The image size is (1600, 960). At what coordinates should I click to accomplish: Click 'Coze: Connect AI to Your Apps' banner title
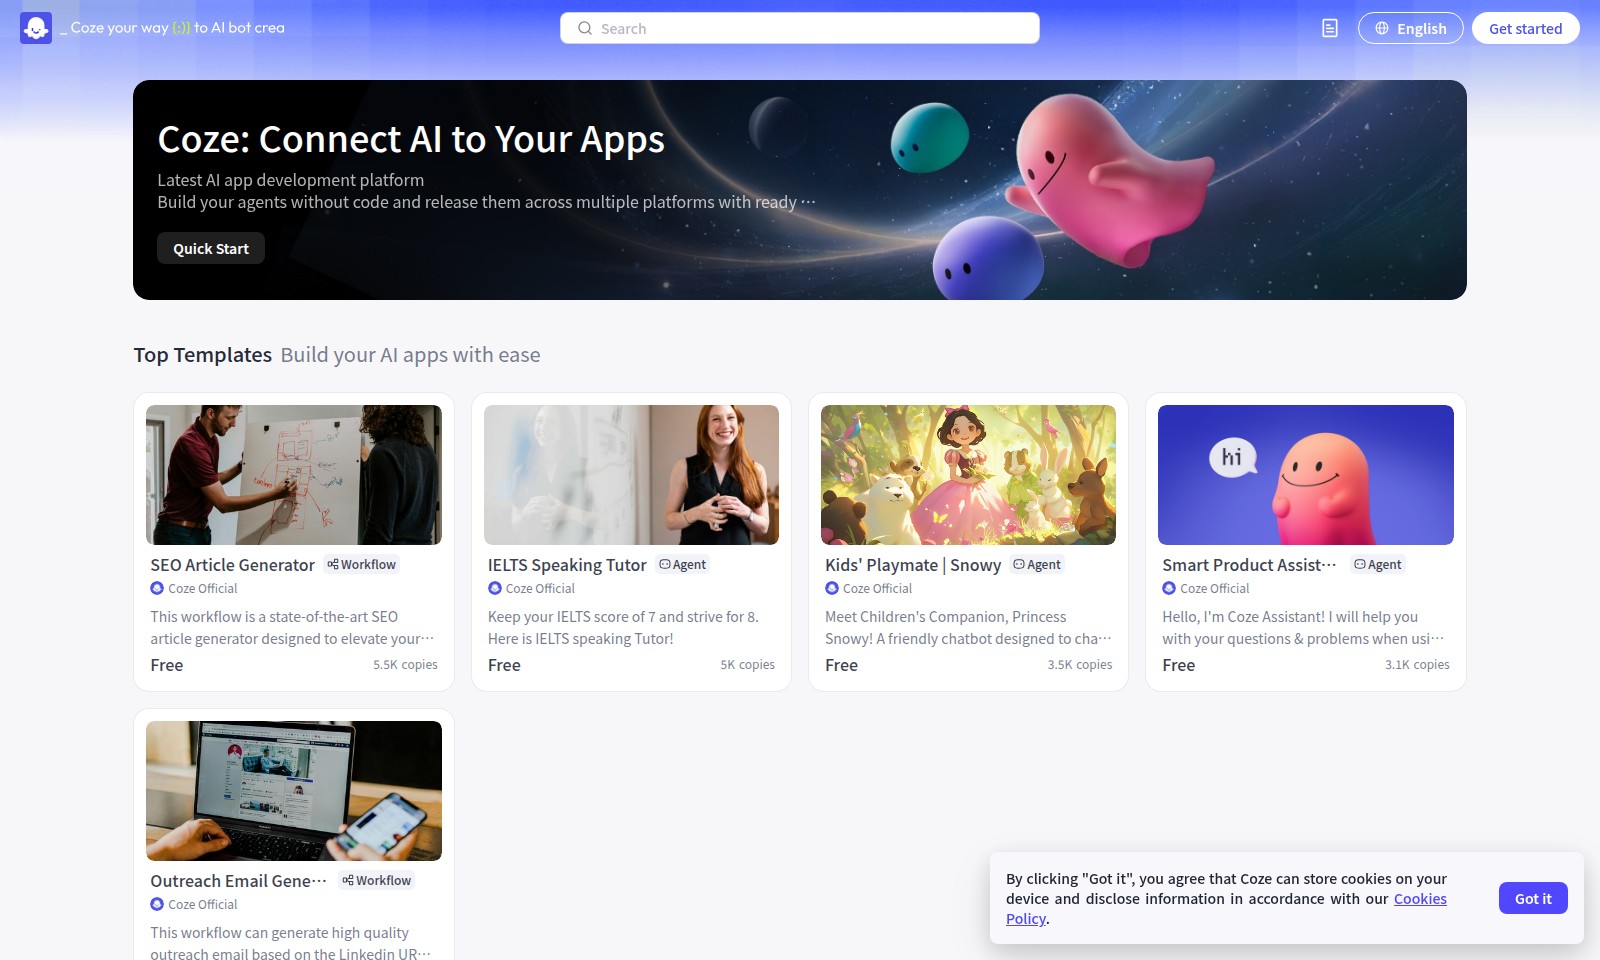(x=411, y=140)
